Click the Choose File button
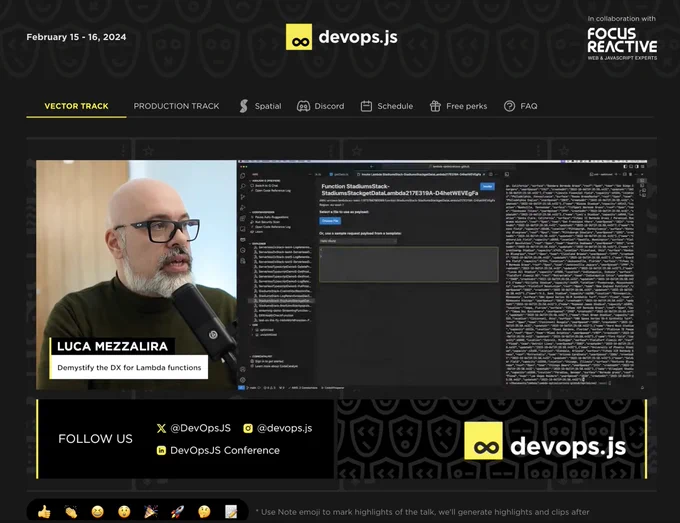The height and width of the screenshot is (523, 680). click(330, 221)
